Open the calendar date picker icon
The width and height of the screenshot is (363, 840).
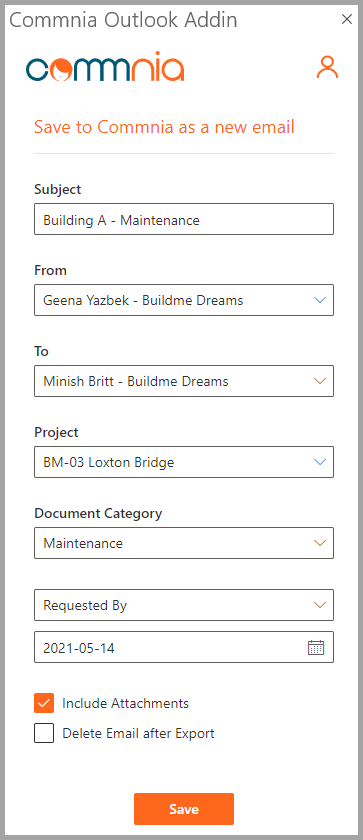tap(316, 647)
